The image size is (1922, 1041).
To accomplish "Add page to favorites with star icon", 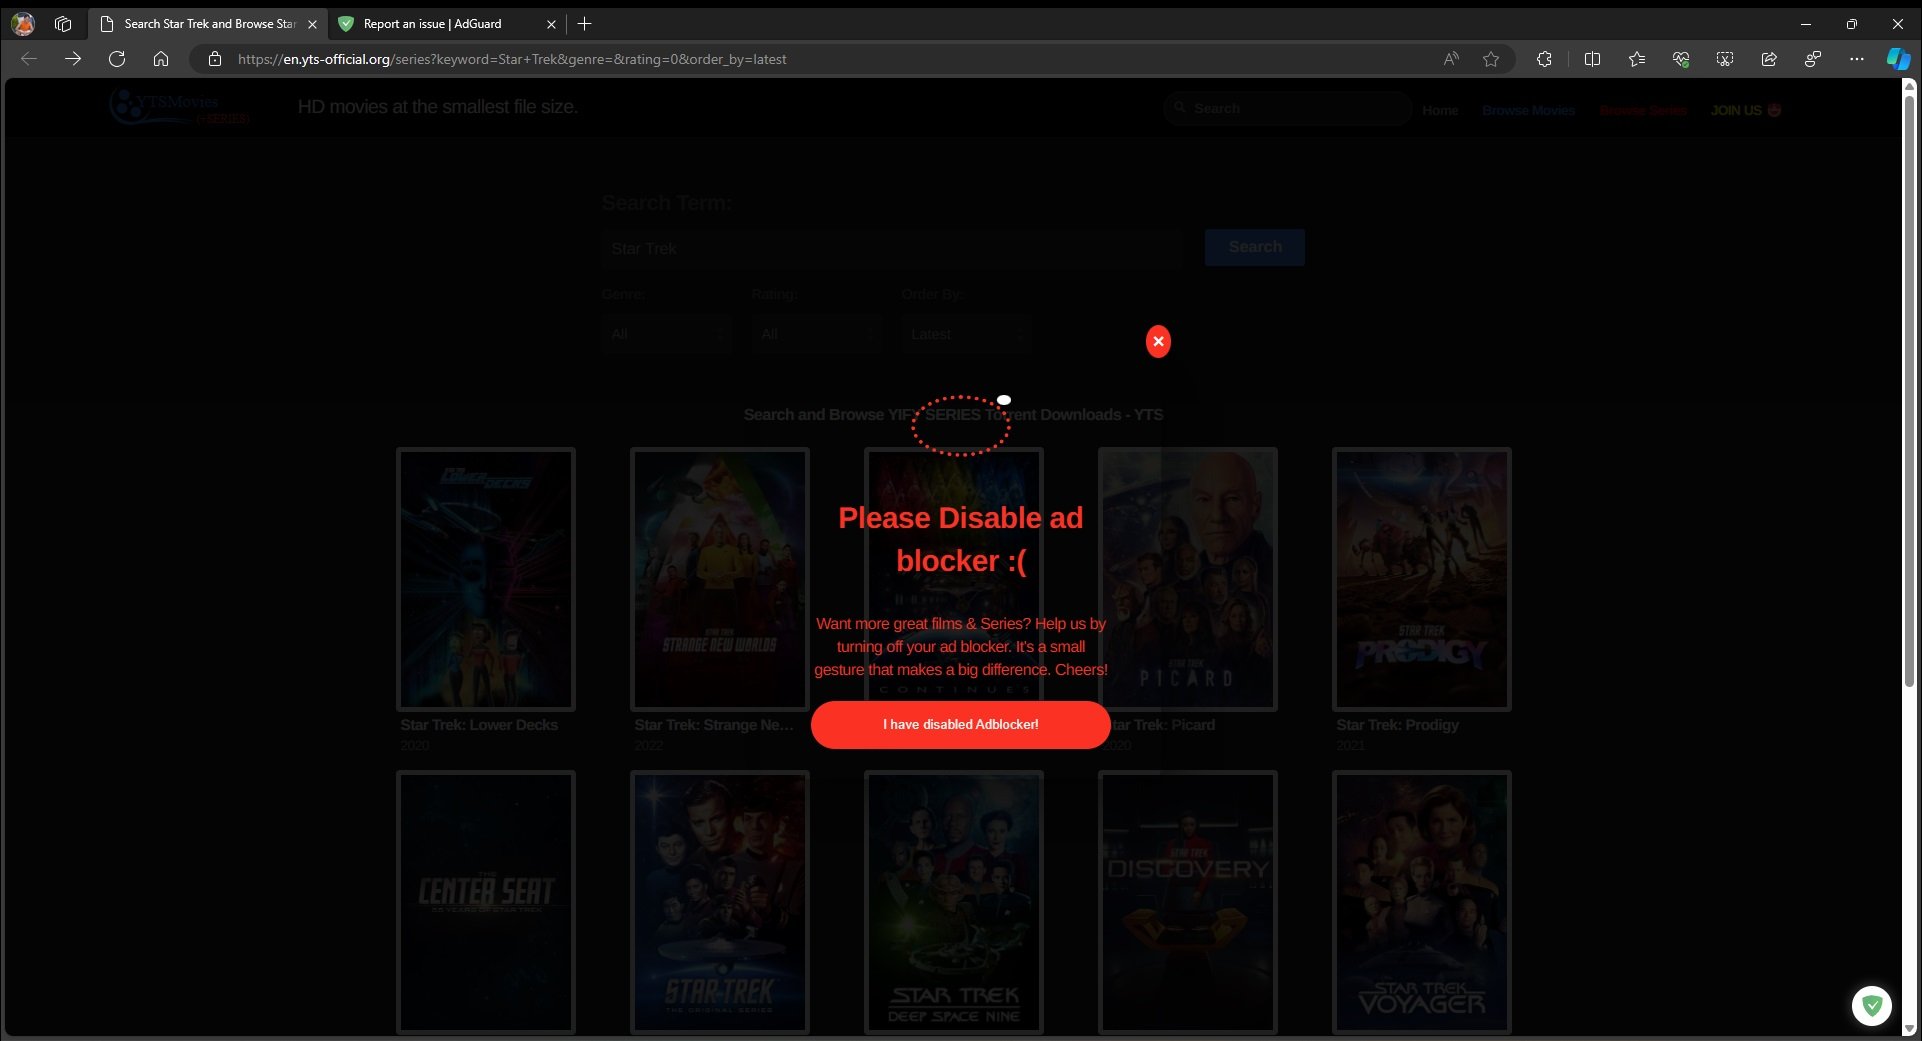I will tap(1491, 59).
